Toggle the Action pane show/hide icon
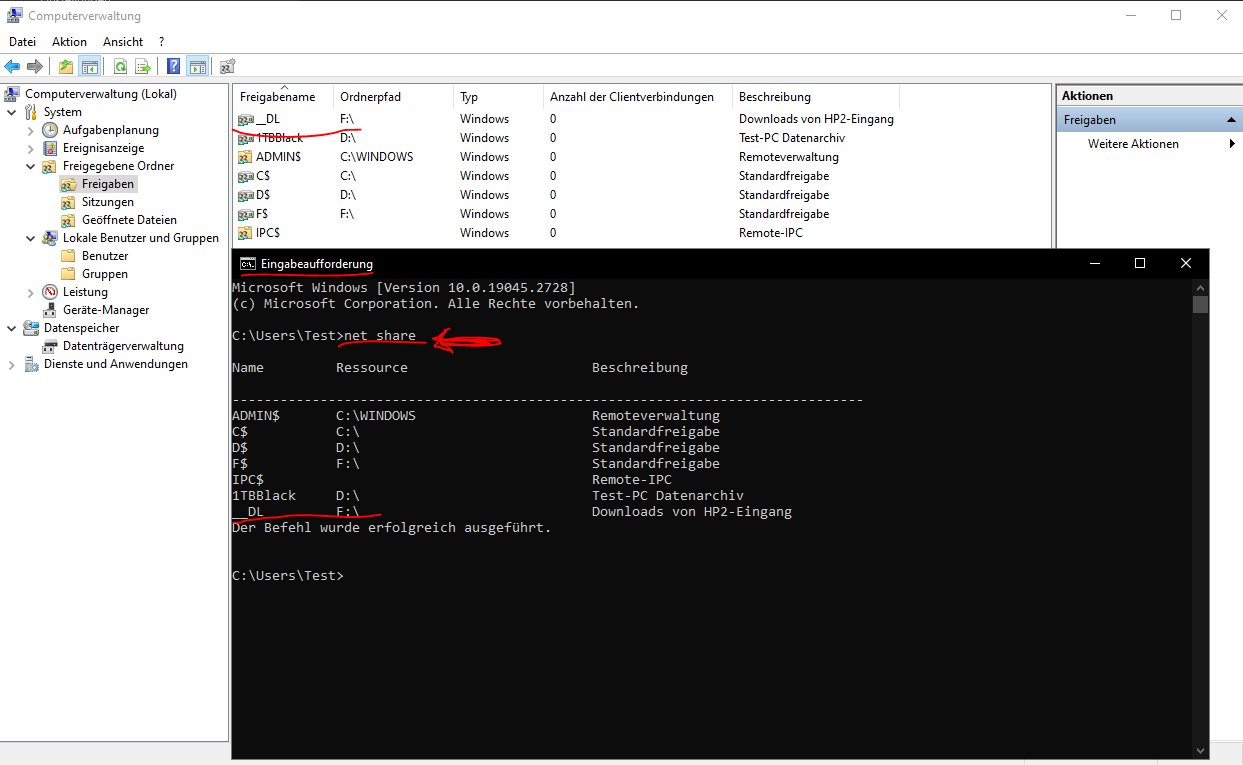The width and height of the screenshot is (1243, 765). point(197,67)
